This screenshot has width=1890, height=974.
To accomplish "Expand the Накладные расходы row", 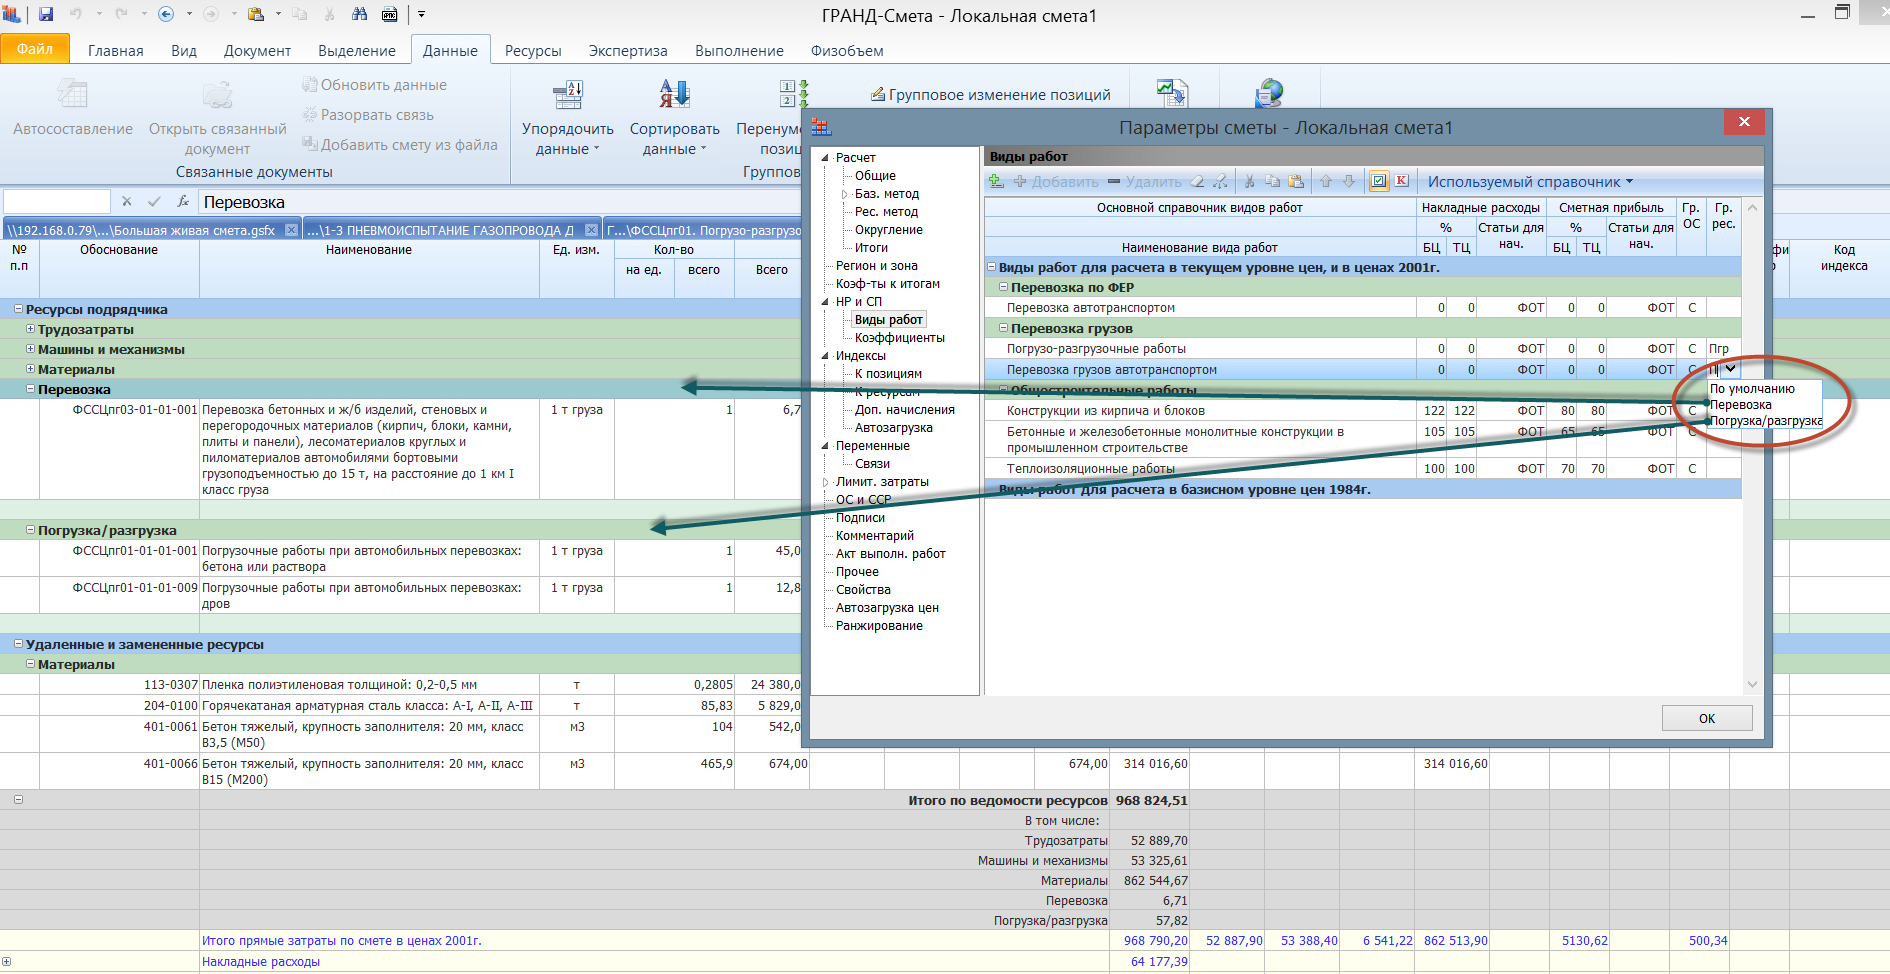I will click(7, 962).
